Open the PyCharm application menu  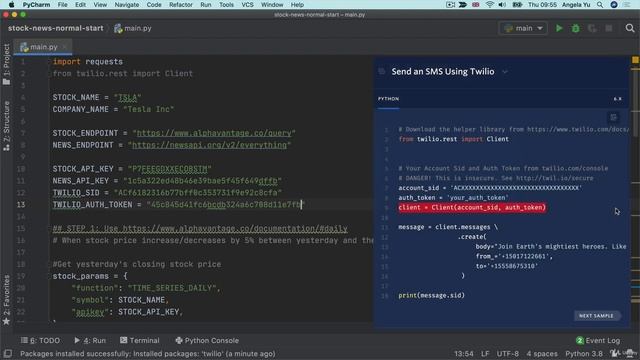click(x=36, y=4)
